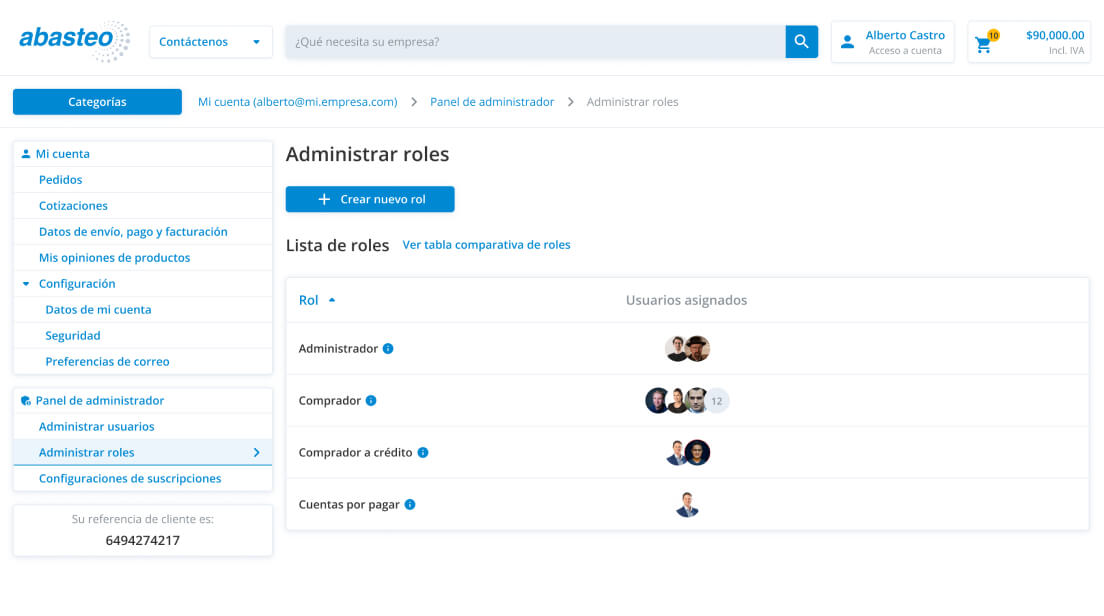1104x616 pixels.
Task: Open Administrar usuarios in sidebar
Action: pyautogui.click(x=96, y=427)
